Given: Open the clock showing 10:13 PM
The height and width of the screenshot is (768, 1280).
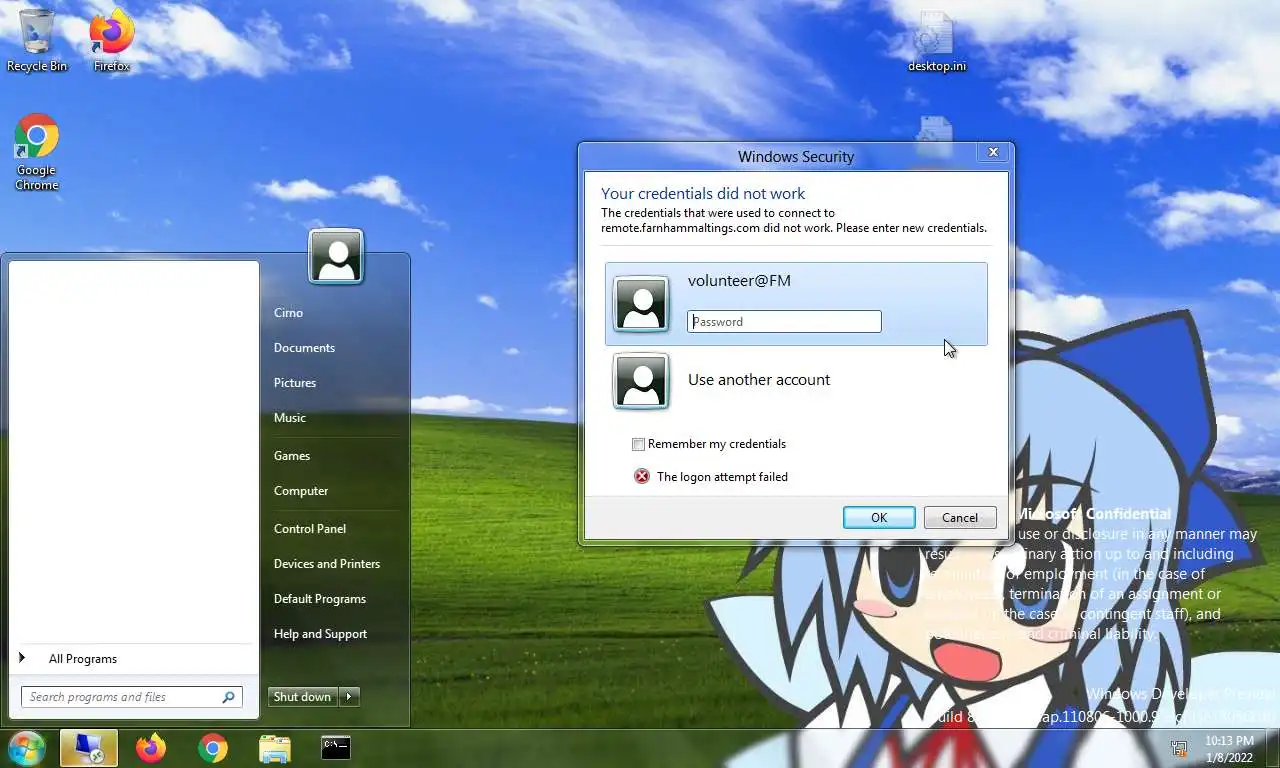Looking at the screenshot, I should coord(1229,748).
